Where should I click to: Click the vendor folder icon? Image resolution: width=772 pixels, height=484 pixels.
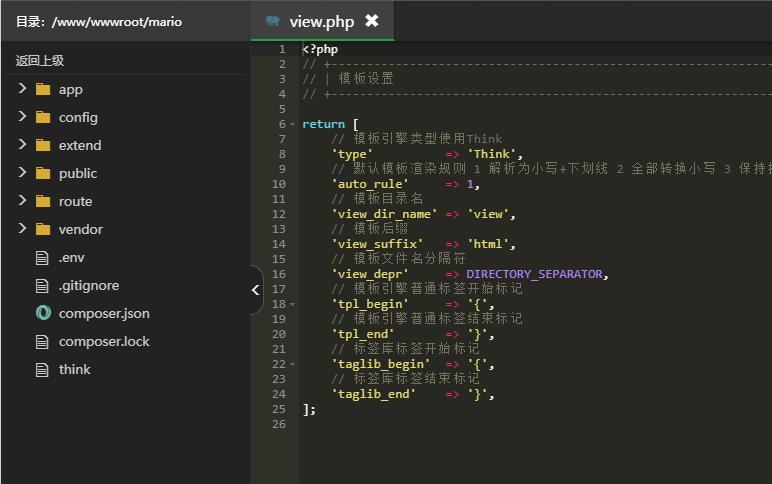(43, 229)
